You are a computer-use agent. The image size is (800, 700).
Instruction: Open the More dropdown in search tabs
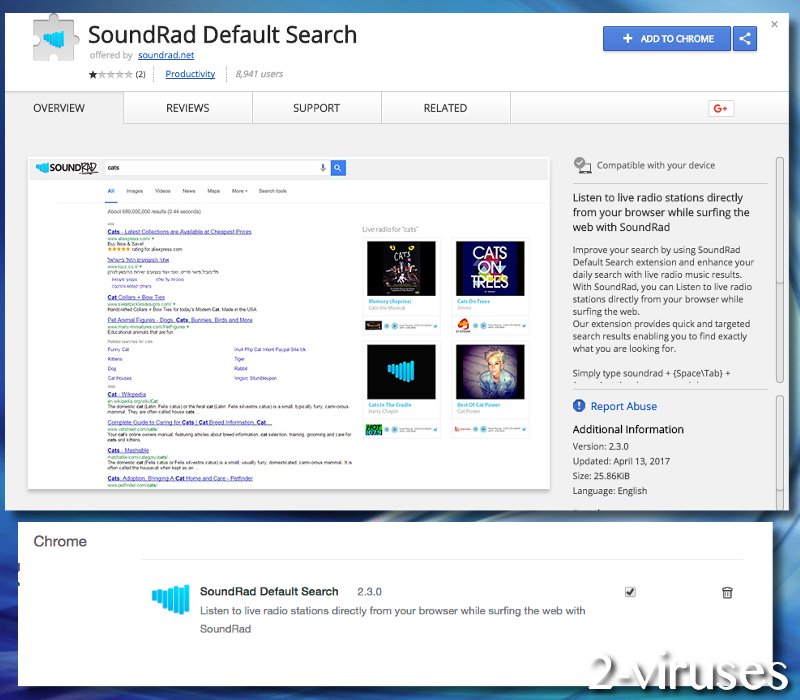click(x=239, y=190)
